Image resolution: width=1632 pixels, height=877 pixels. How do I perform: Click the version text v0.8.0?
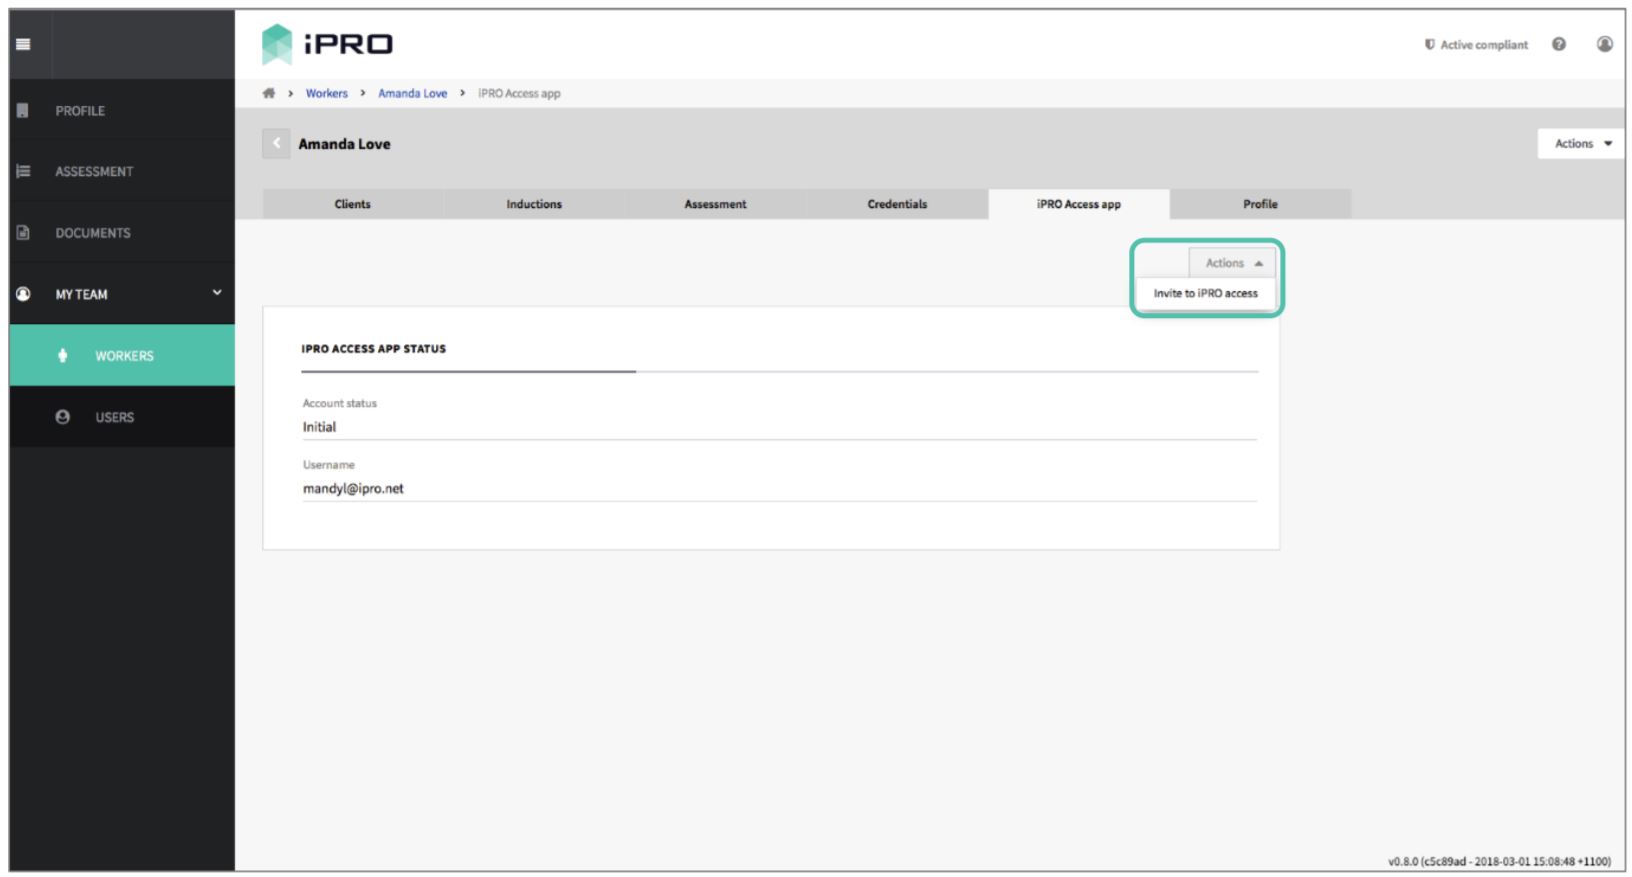coord(1499,861)
